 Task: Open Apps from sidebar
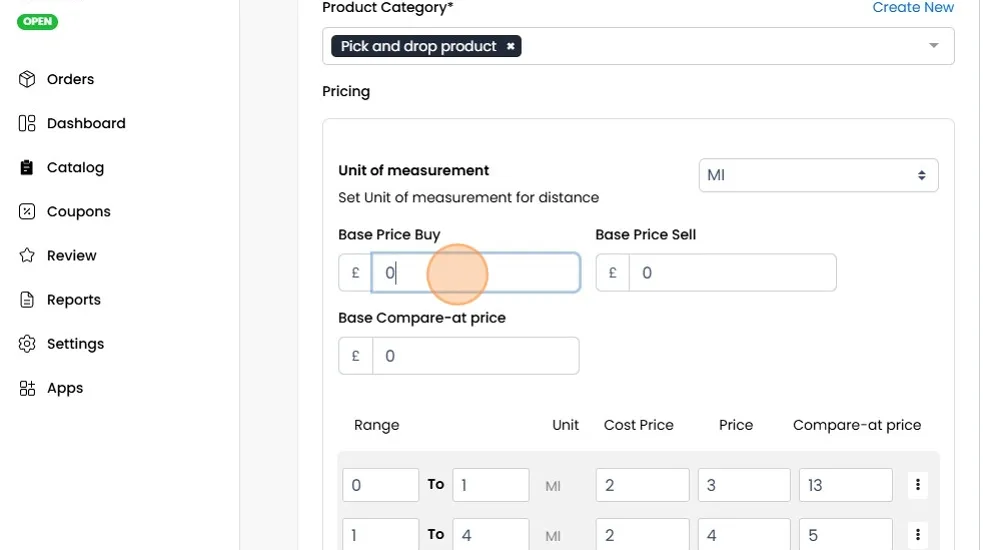tap(65, 388)
